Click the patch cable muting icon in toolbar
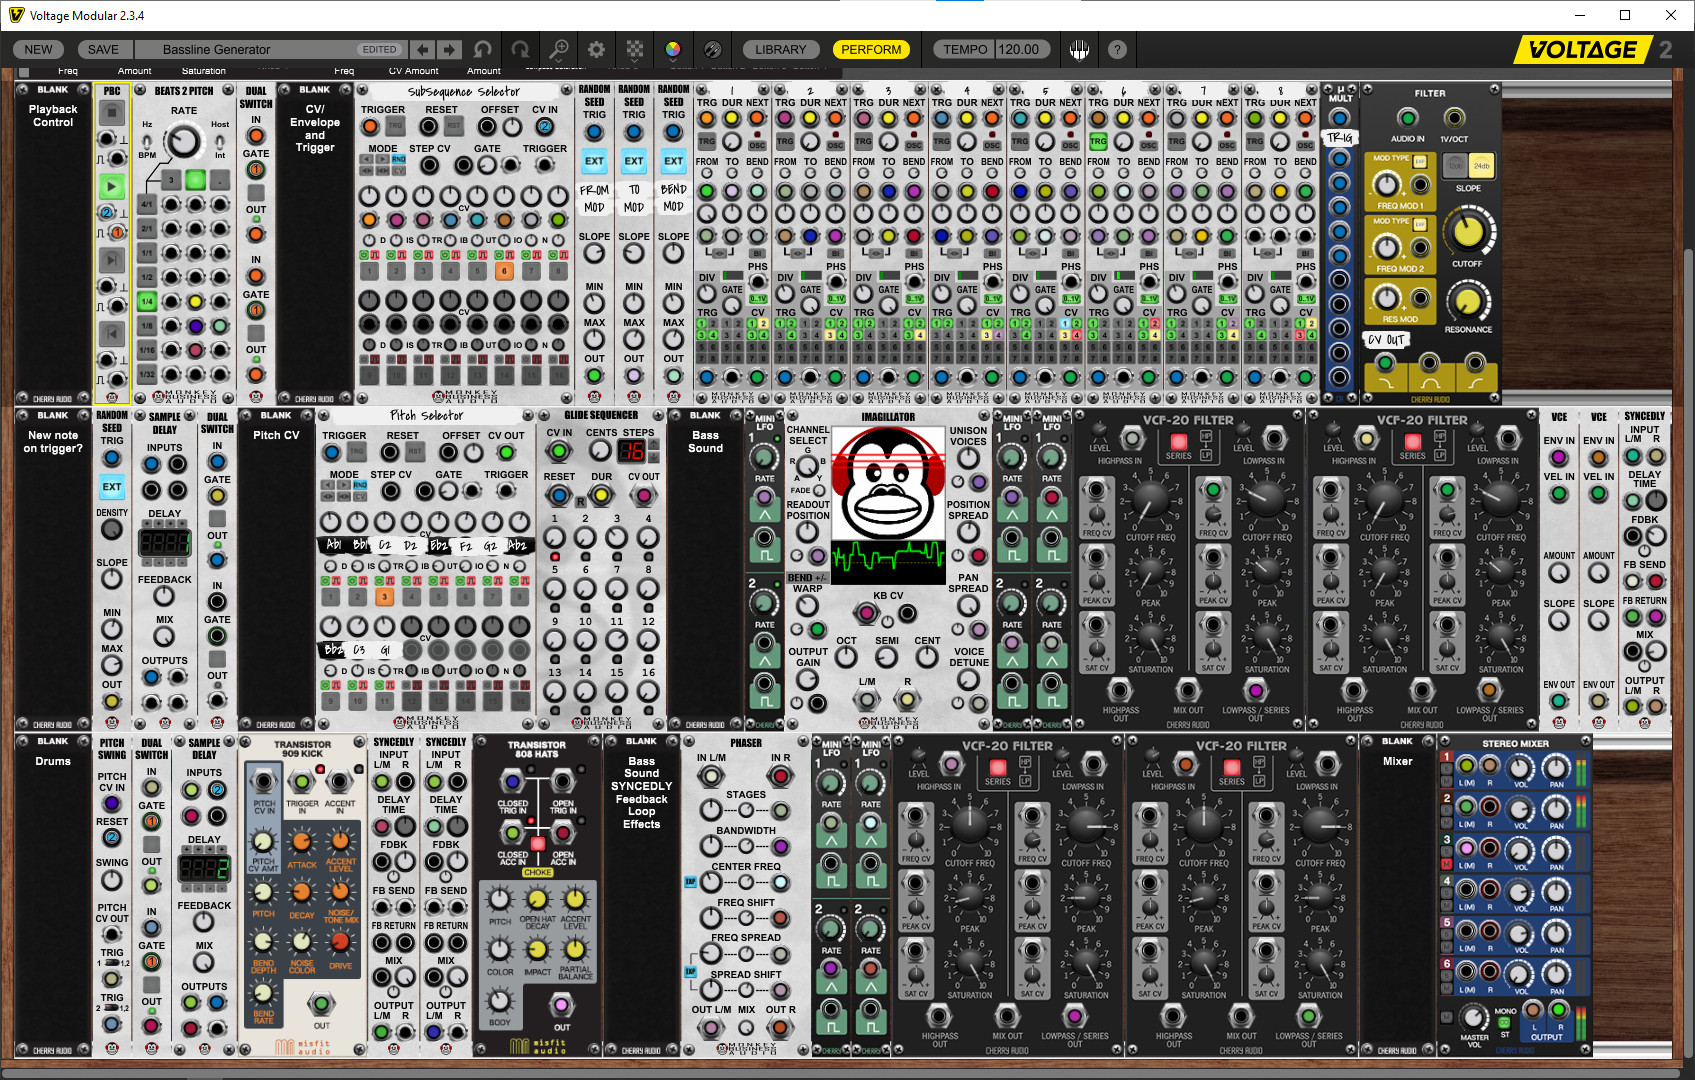1695x1080 pixels. point(712,49)
